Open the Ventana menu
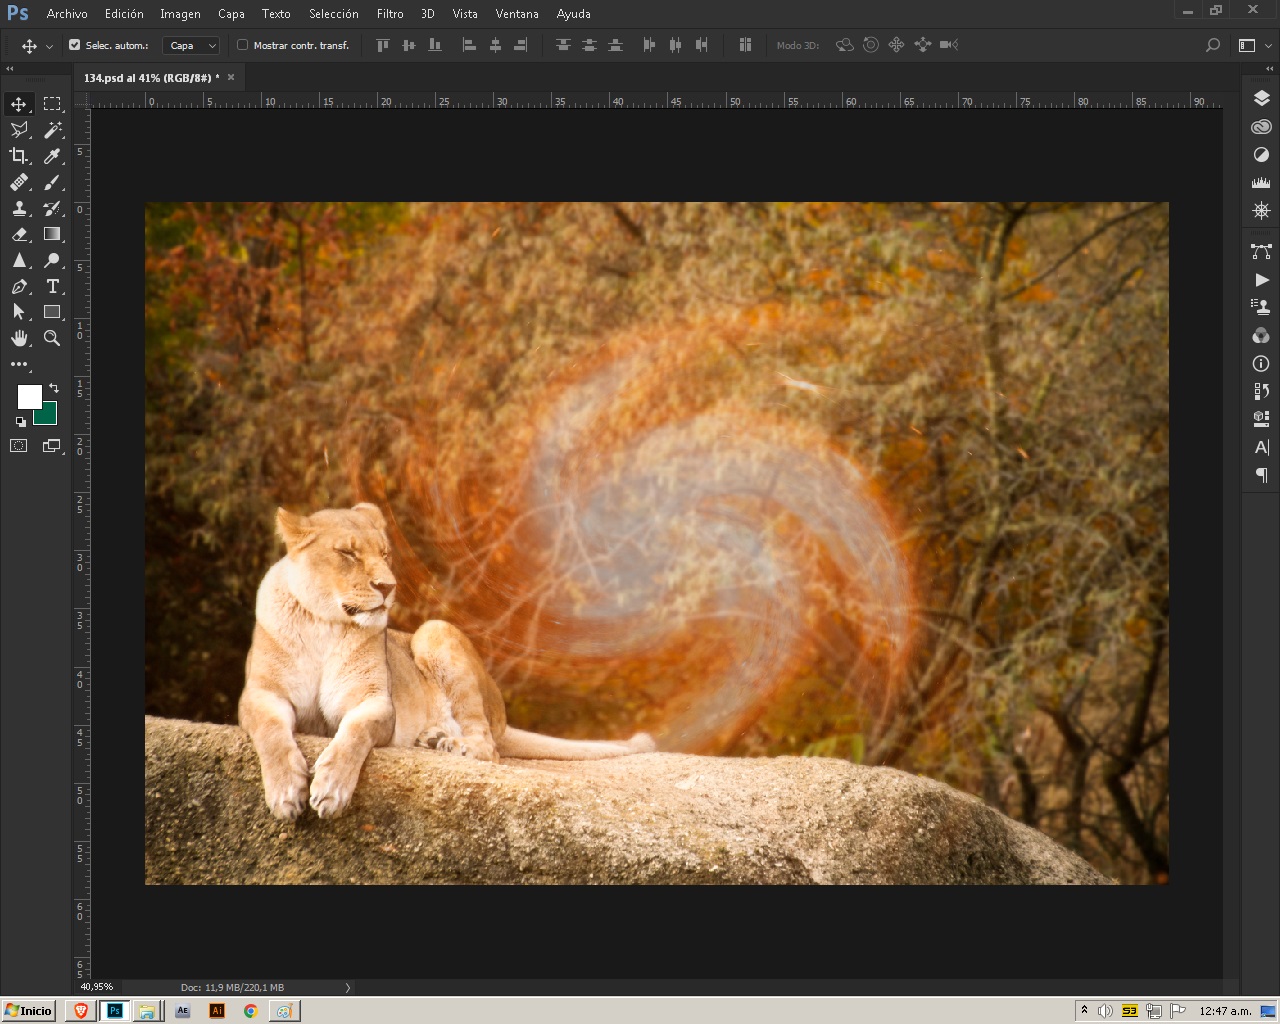1280x1024 pixels. pos(517,14)
